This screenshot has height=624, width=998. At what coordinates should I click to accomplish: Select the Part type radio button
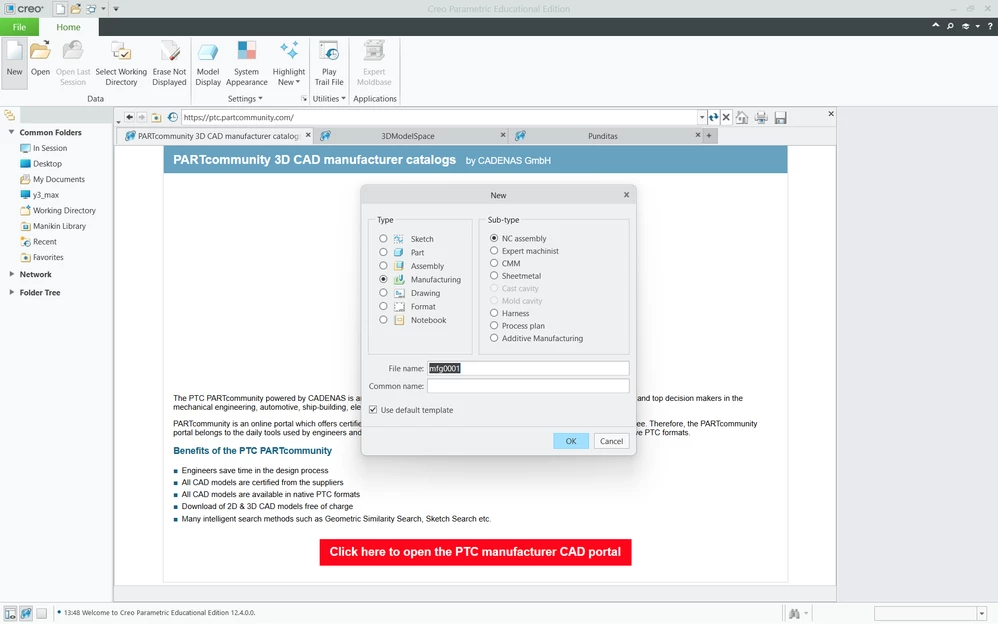(x=383, y=252)
